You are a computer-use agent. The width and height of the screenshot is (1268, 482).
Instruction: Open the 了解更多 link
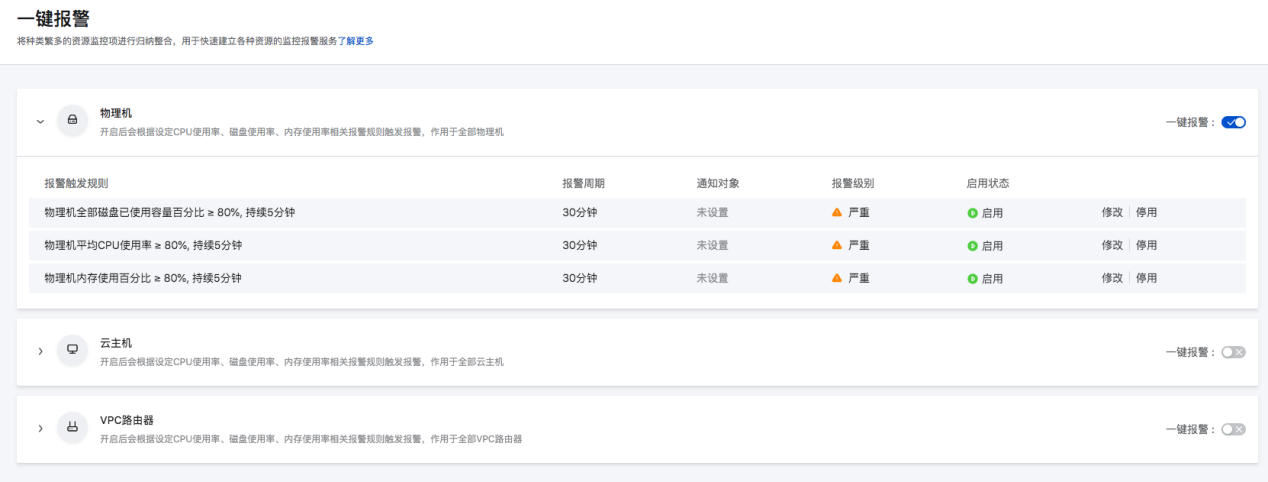tap(355, 41)
